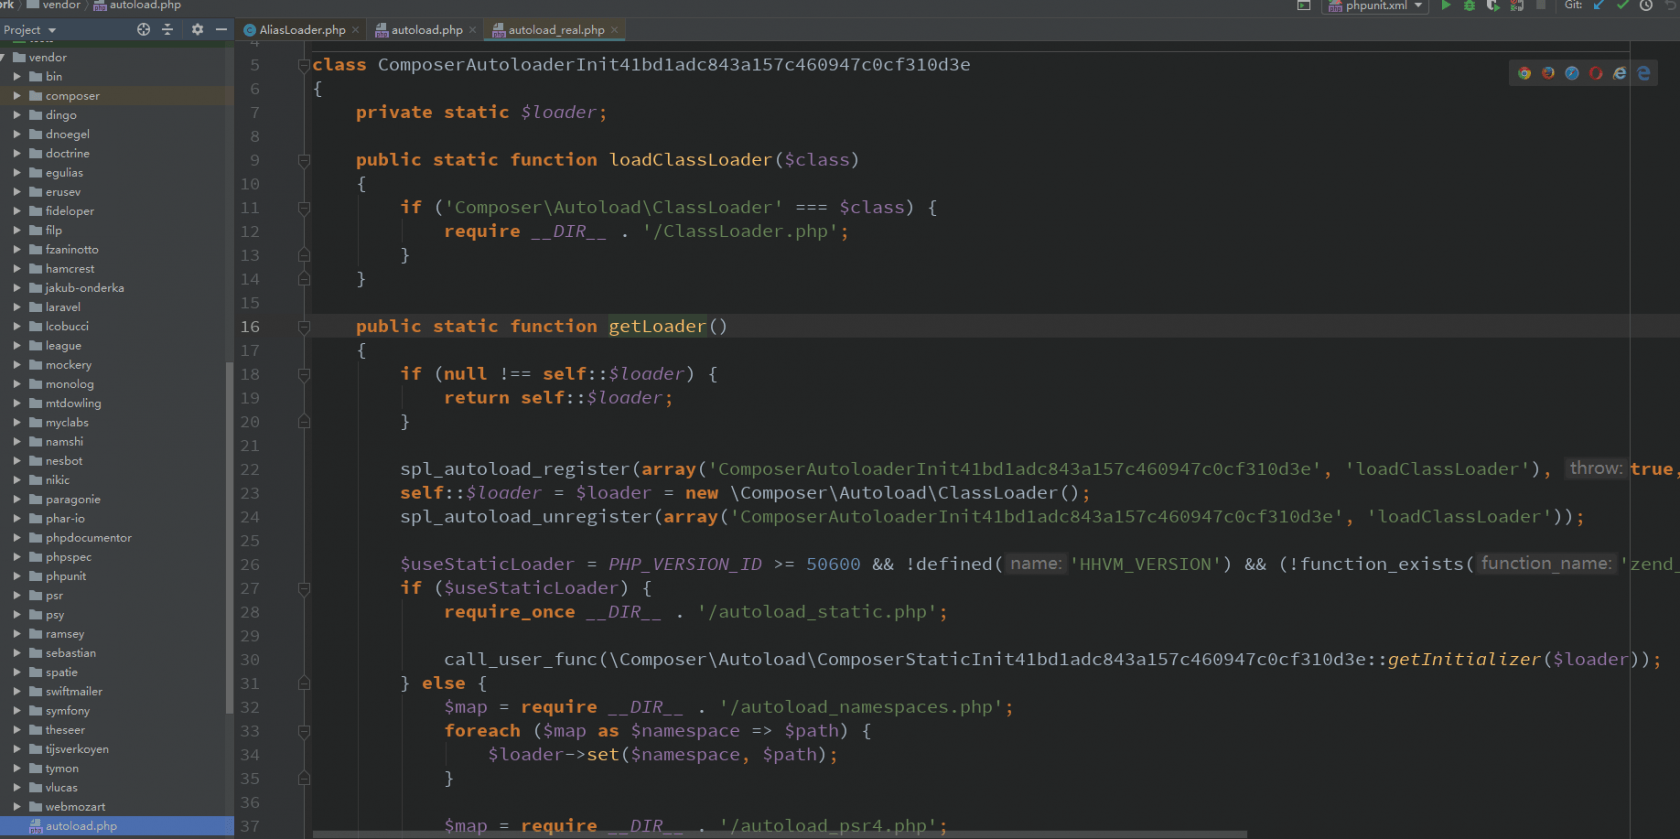
Task: Expand the laravel folder
Action: 16,307
